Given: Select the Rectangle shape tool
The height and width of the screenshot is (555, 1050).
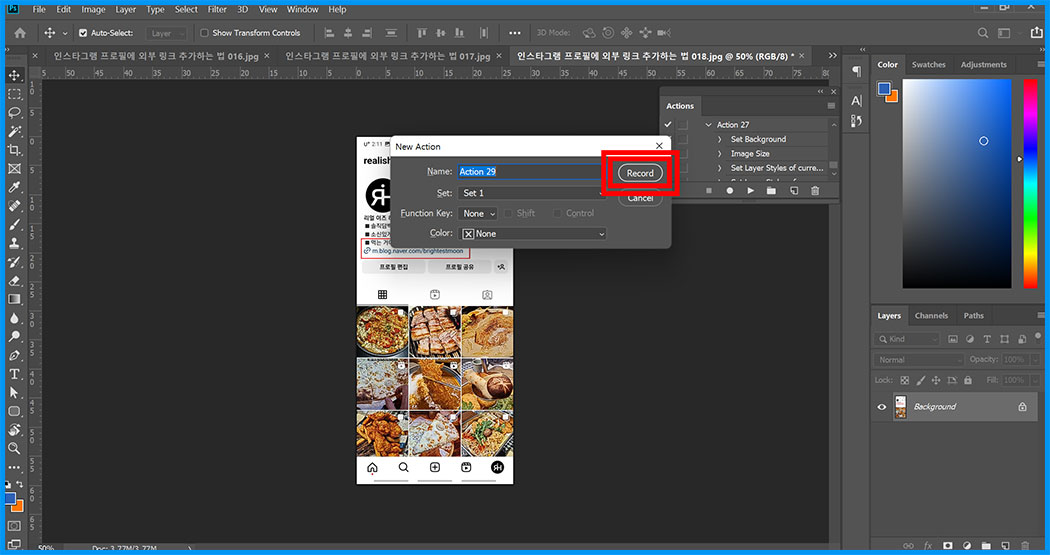Looking at the screenshot, I should tap(14, 411).
